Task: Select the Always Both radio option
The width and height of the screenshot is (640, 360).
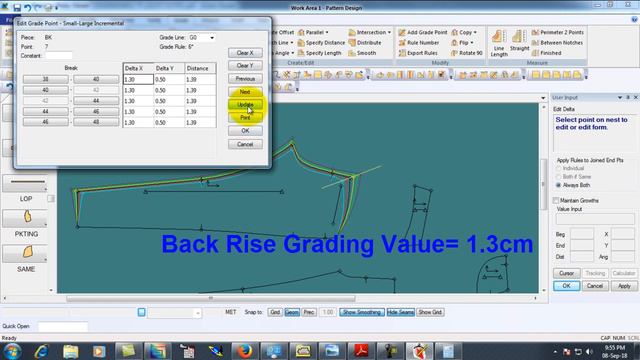Action: point(558,185)
